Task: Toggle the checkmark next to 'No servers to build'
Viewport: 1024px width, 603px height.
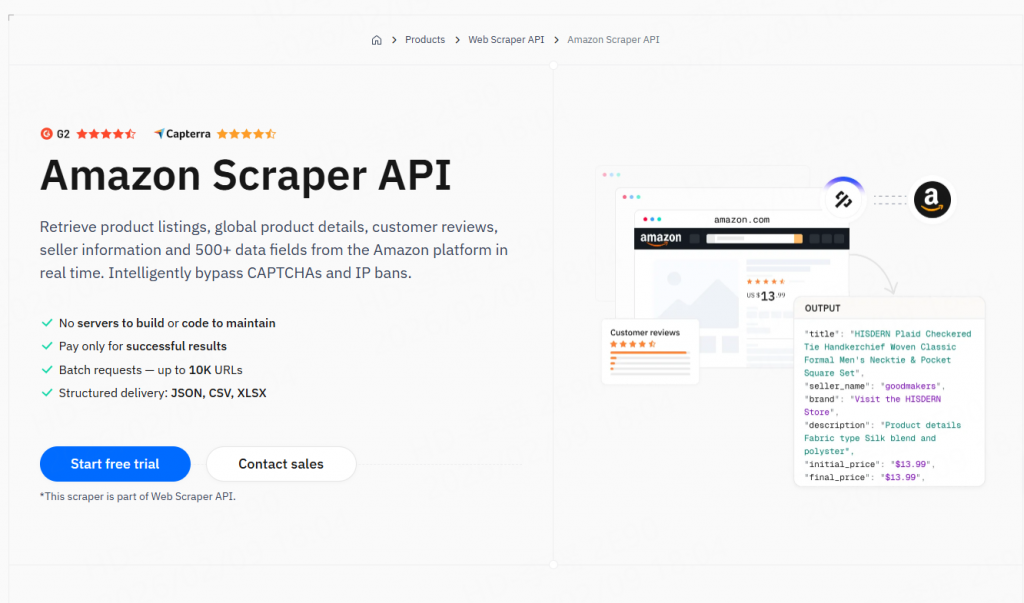Action: coord(46,323)
